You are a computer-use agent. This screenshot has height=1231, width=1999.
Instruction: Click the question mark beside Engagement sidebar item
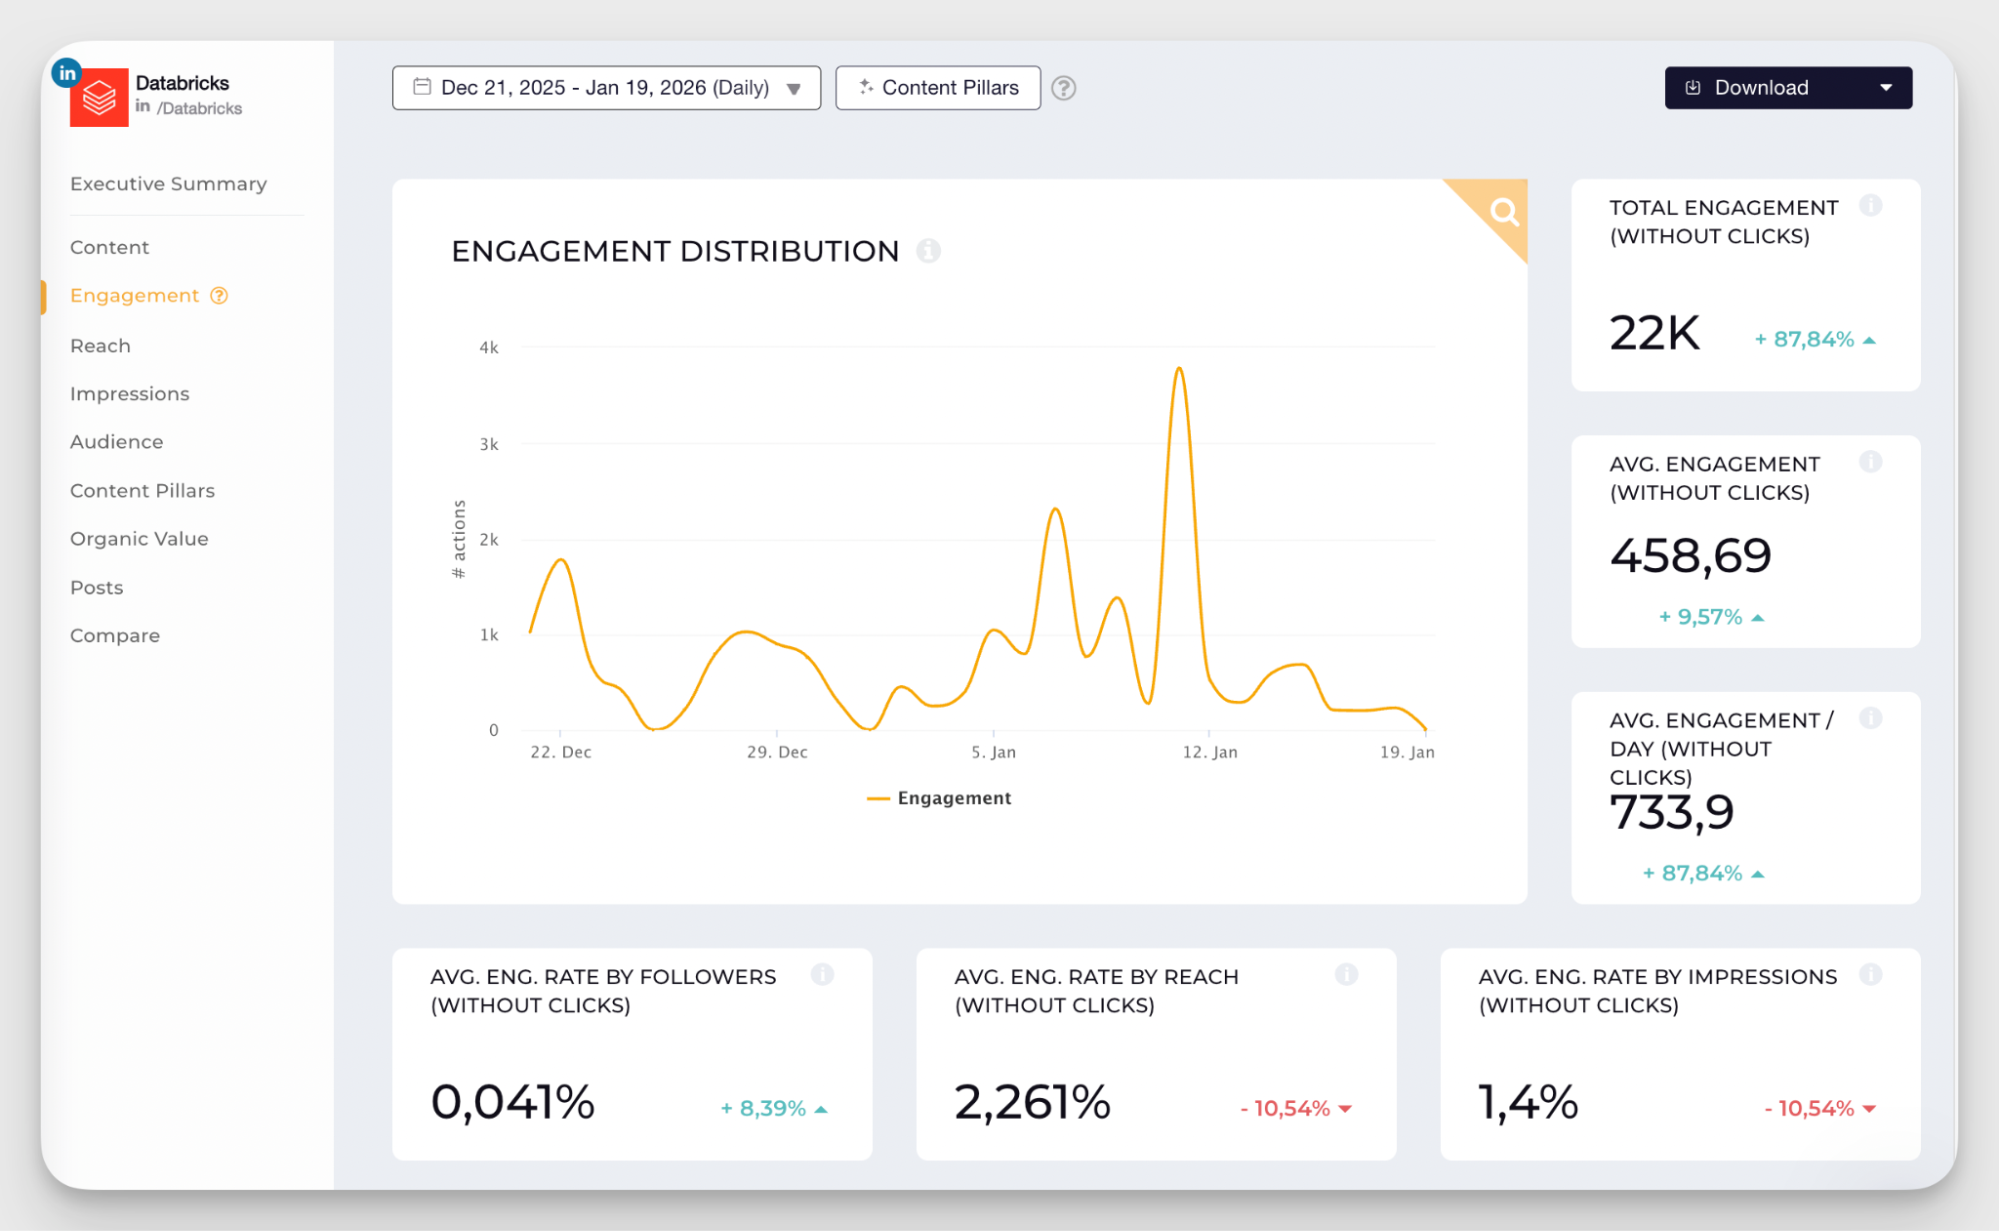coord(218,295)
